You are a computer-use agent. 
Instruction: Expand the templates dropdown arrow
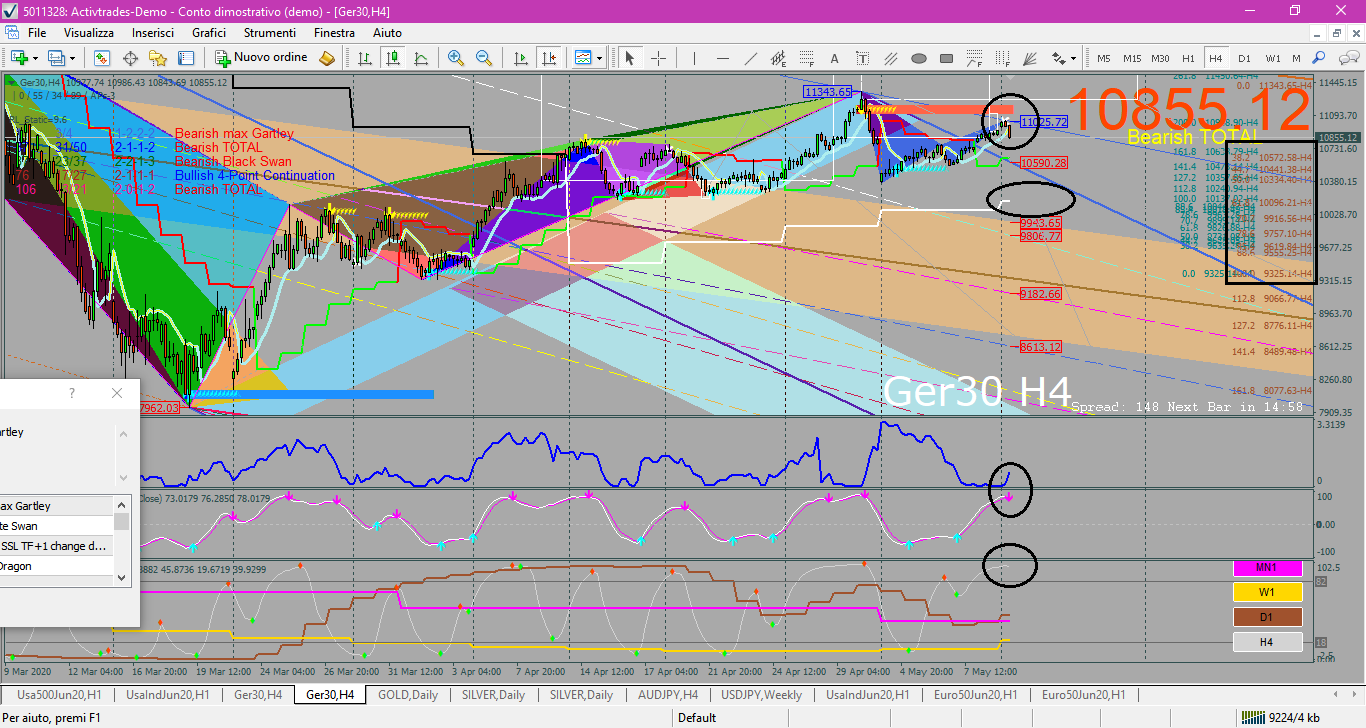pyautogui.click(x=599, y=58)
